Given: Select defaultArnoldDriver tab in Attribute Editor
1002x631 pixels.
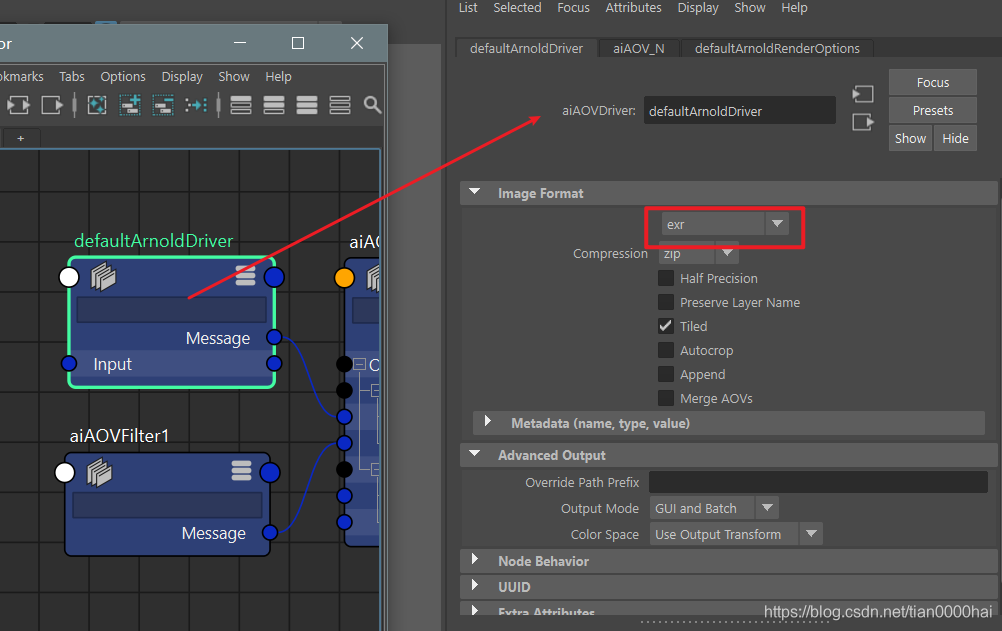Looking at the screenshot, I should coord(526,49).
